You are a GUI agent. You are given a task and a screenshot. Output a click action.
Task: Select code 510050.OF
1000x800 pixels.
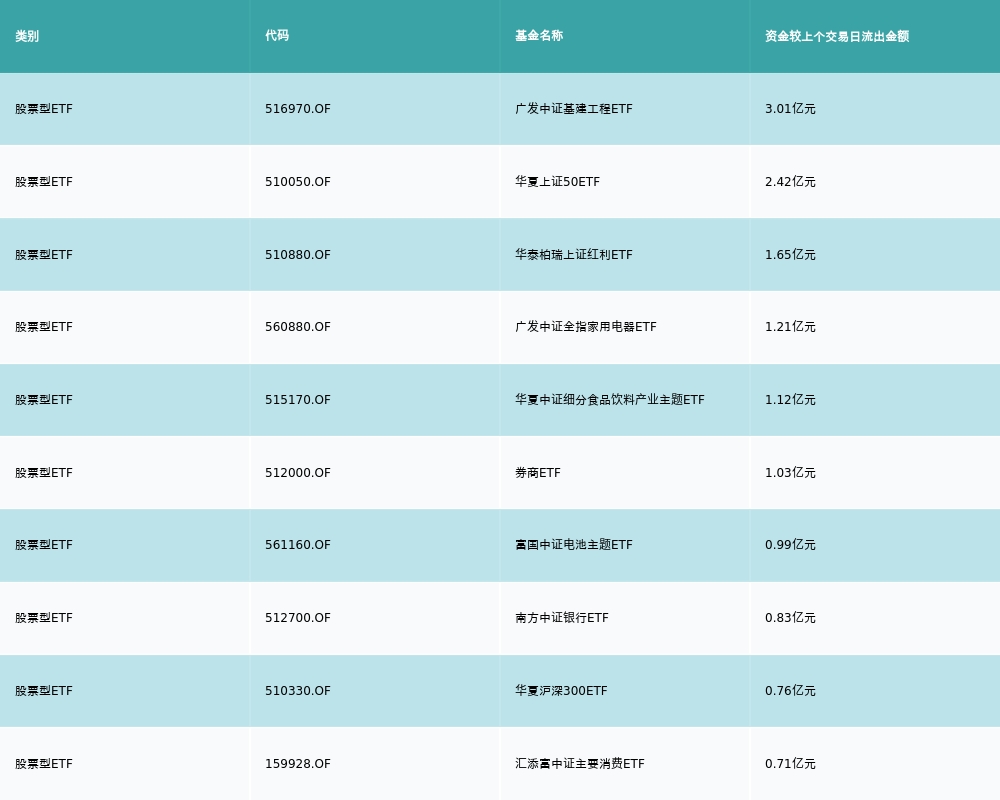(298, 182)
